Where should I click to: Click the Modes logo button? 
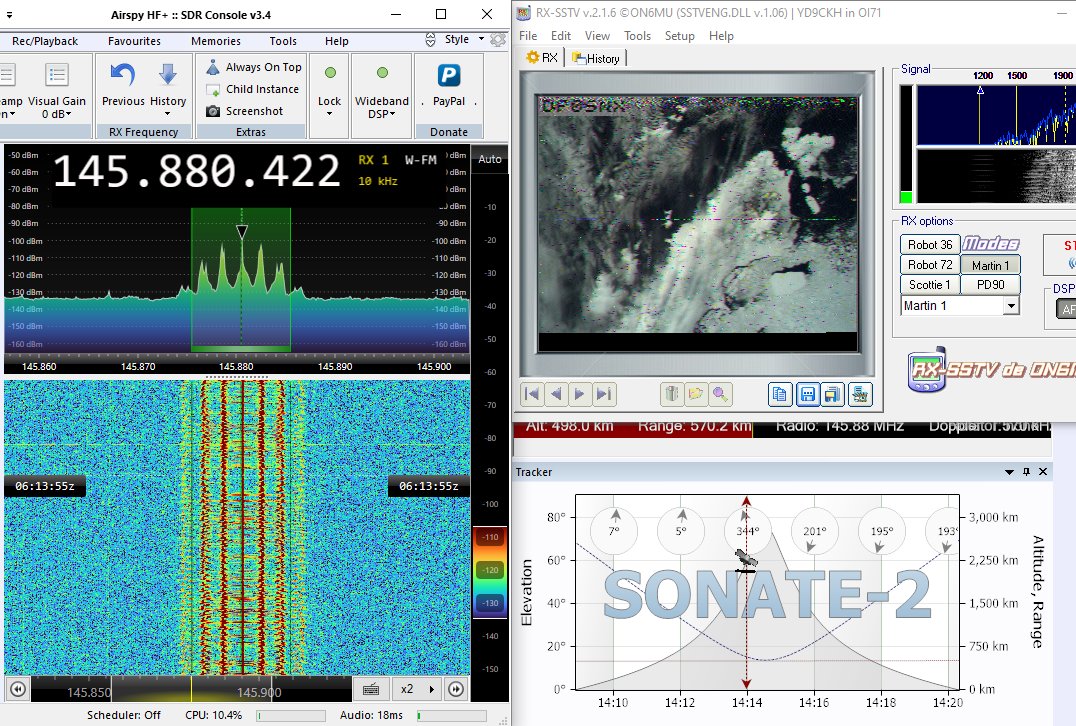point(990,244)
